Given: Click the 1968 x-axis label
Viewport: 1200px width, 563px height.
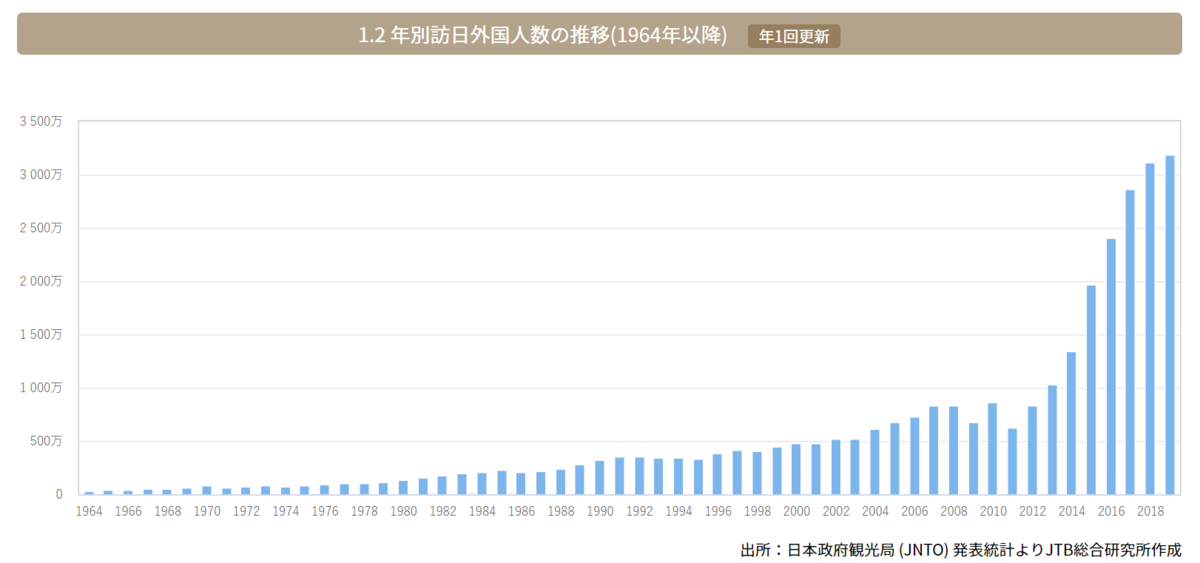Looking at the screenshot, I should [168, 511].
